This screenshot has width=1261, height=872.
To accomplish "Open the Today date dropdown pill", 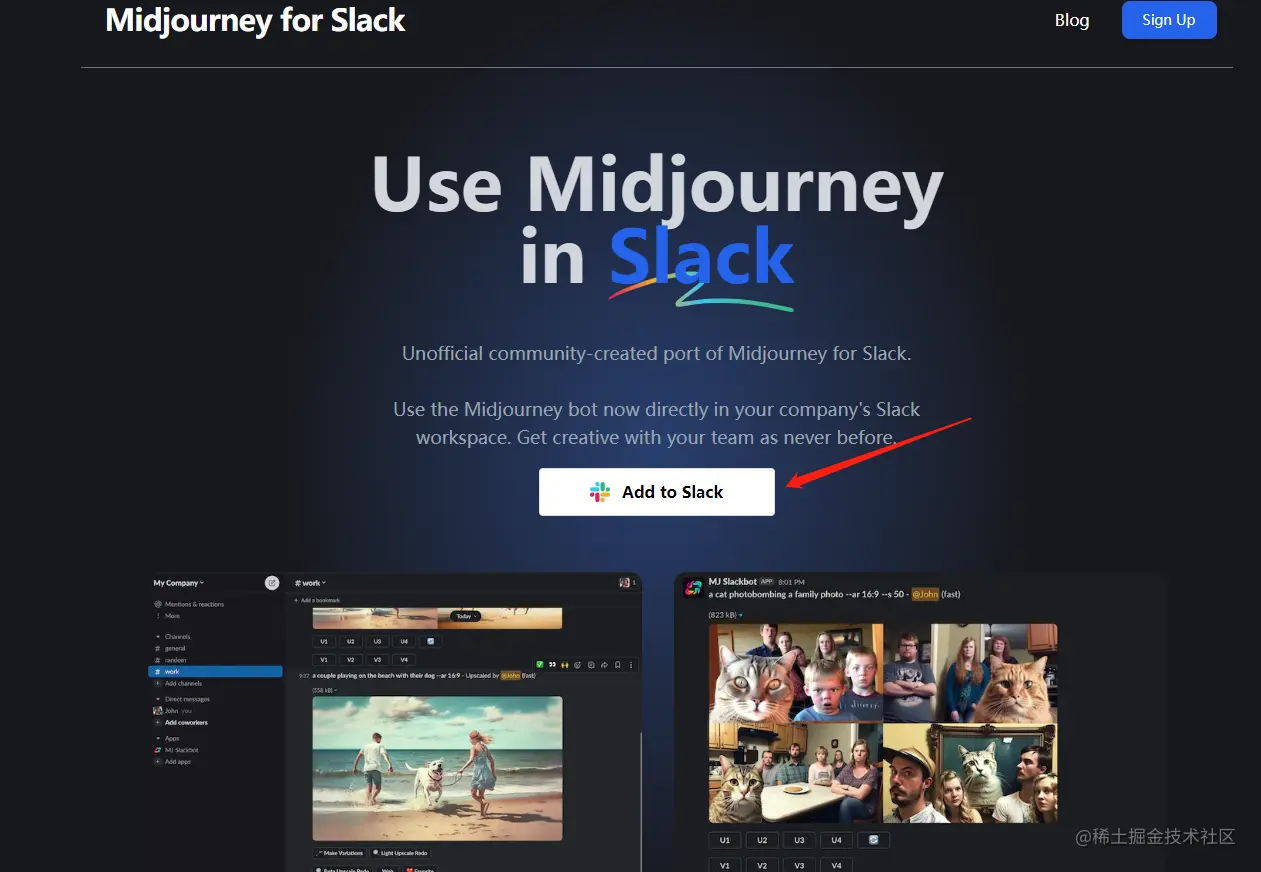I will [466, 616].
